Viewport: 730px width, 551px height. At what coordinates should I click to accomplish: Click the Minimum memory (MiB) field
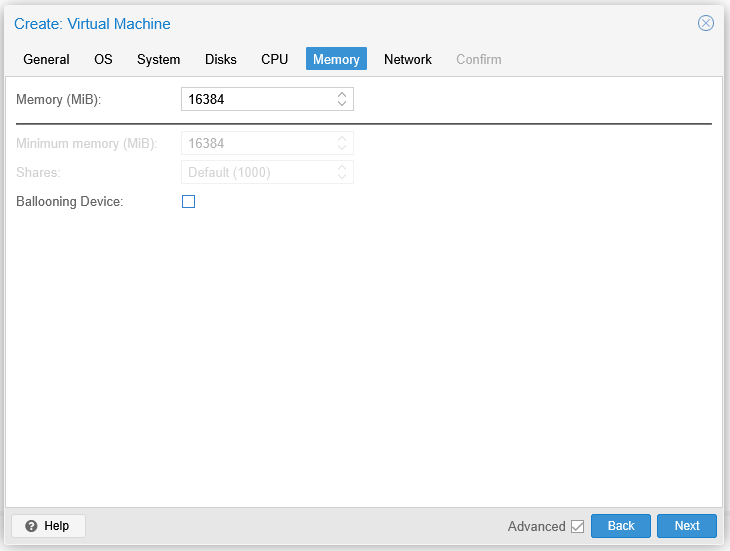point(257,143)
